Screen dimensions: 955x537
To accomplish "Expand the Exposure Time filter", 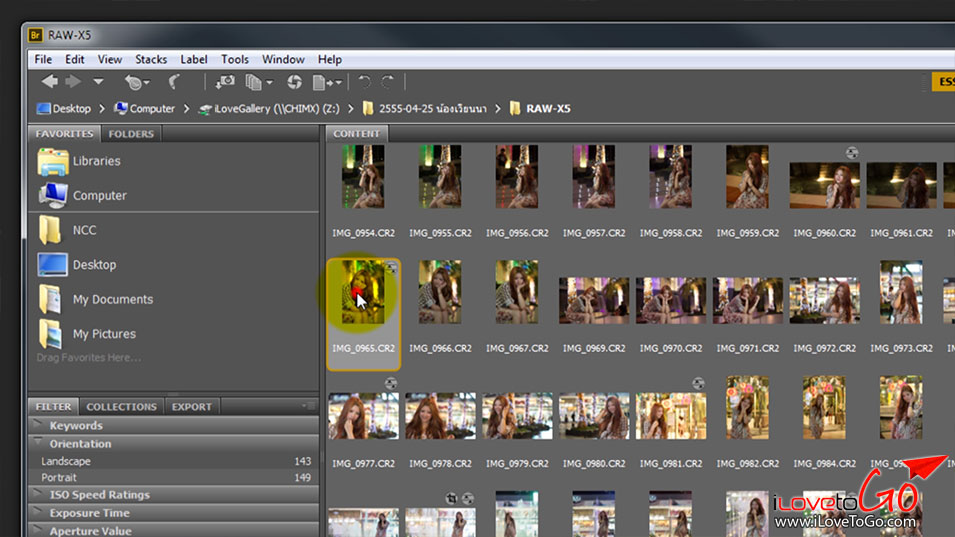I will pos(38,512).
